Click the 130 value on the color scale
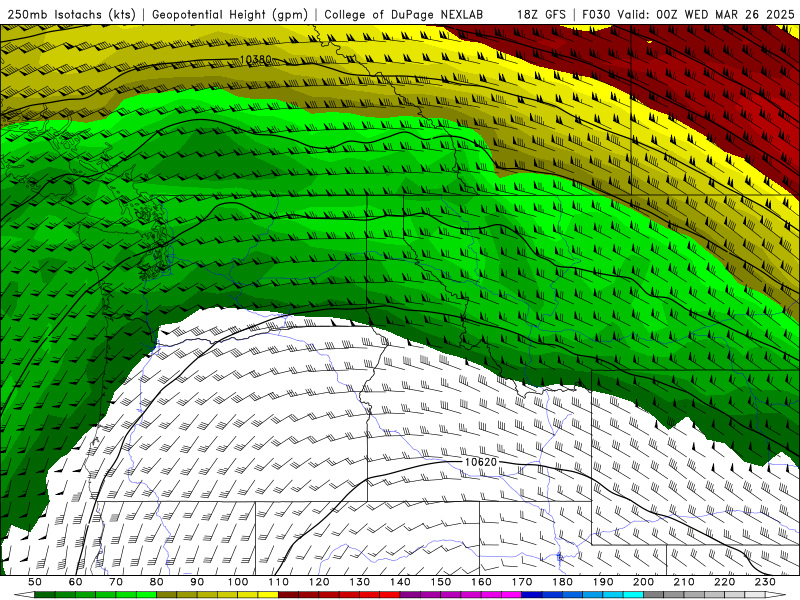 pyautogui.click(x=360, y=582)
